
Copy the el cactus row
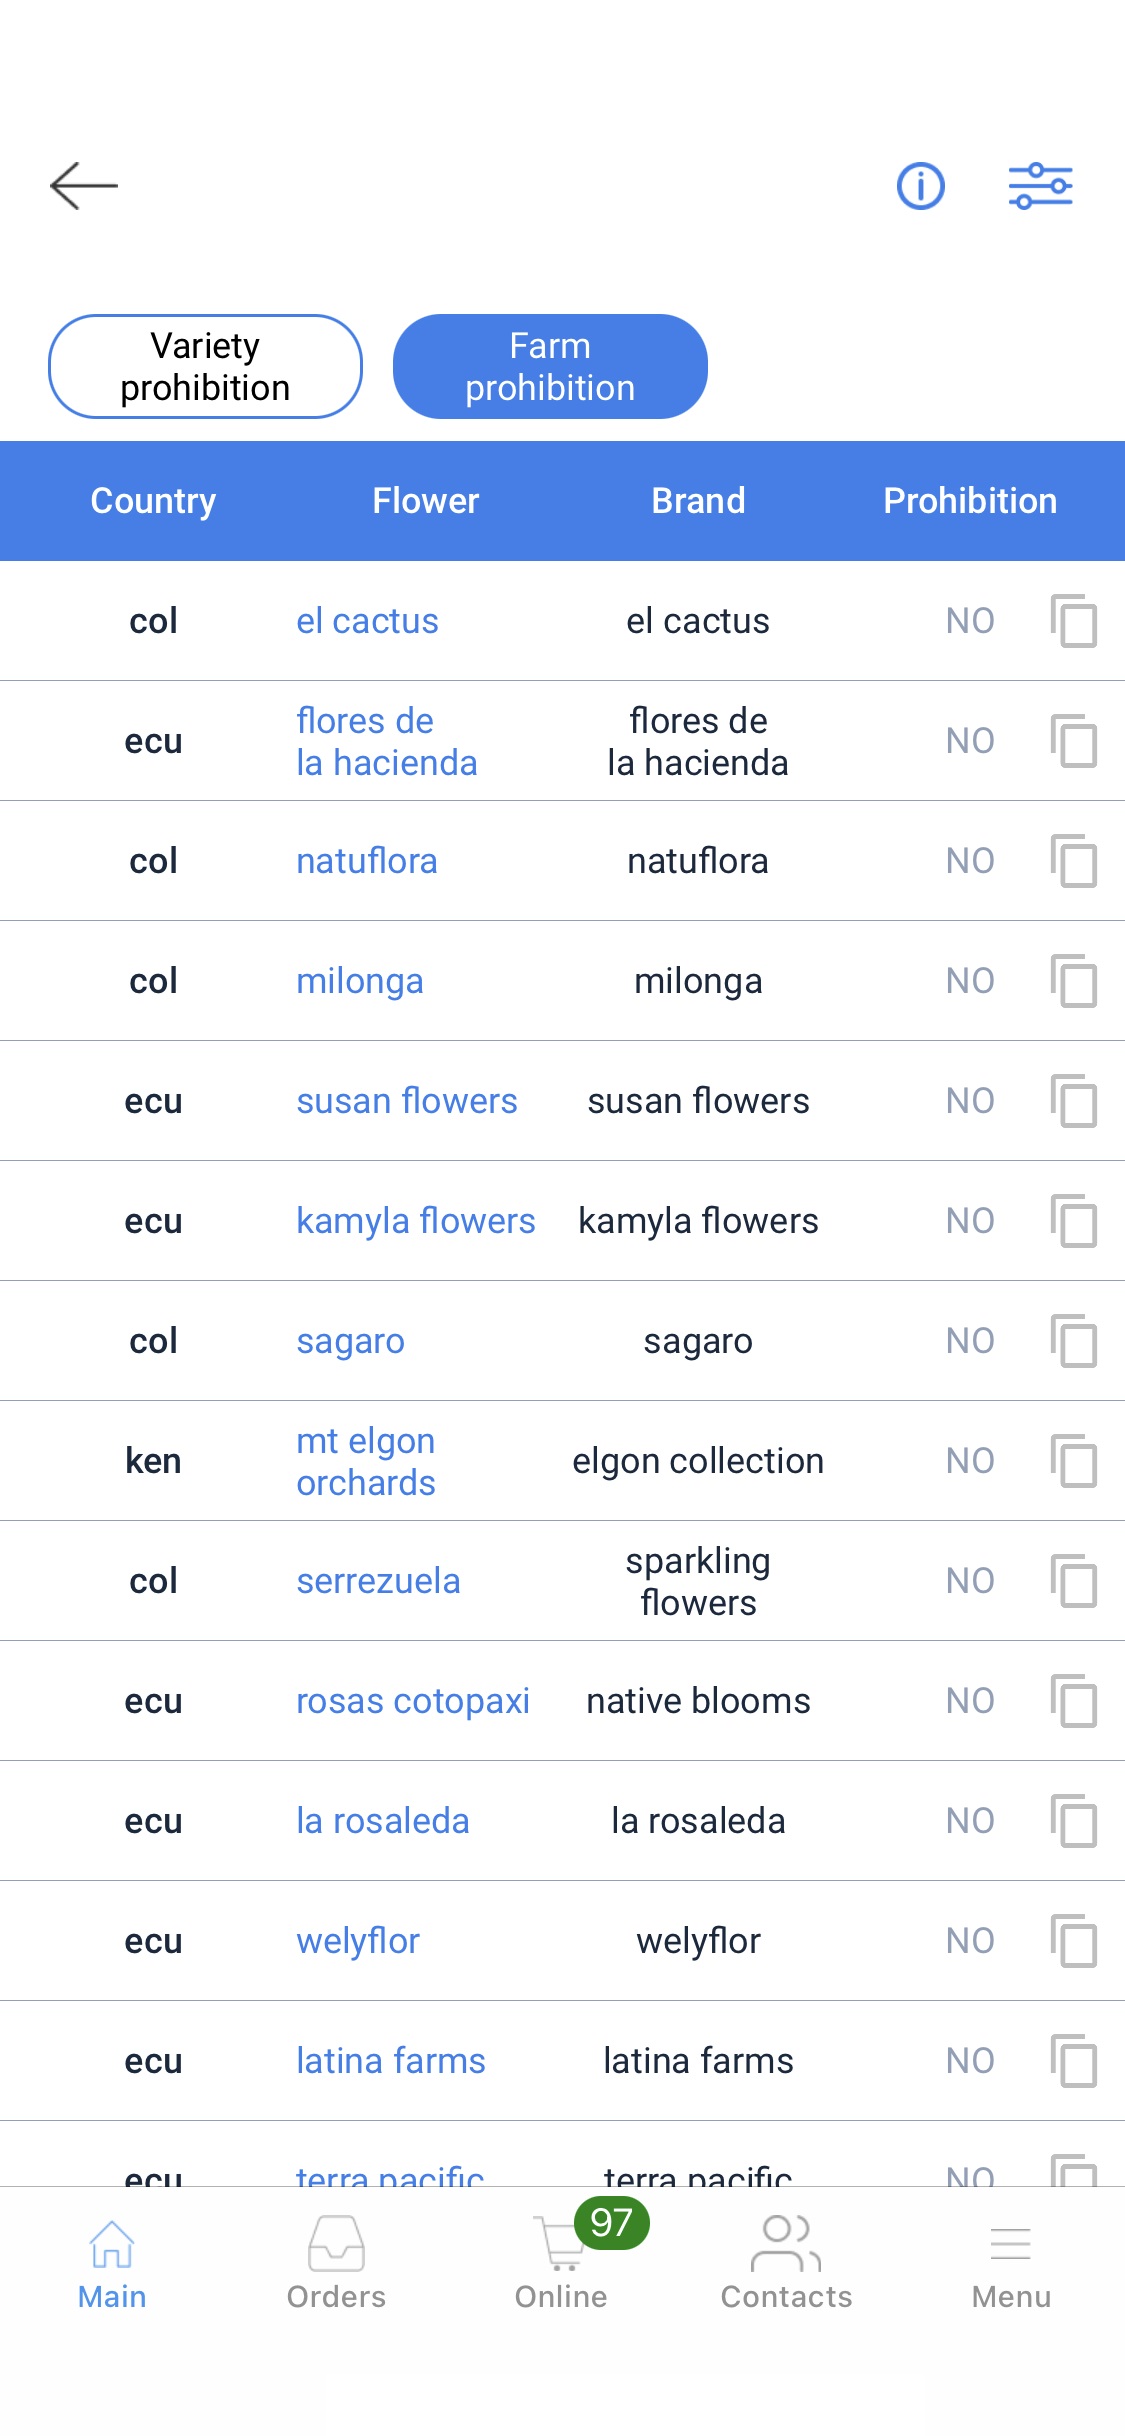(x=1074, y=621)
